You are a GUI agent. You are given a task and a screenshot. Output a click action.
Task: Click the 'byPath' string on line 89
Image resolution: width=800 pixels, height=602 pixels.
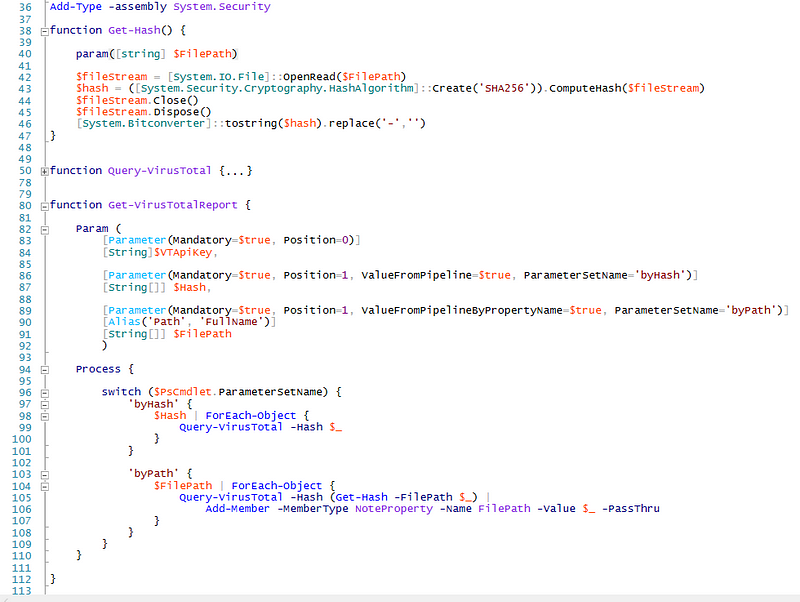click(x=751, y=310)
